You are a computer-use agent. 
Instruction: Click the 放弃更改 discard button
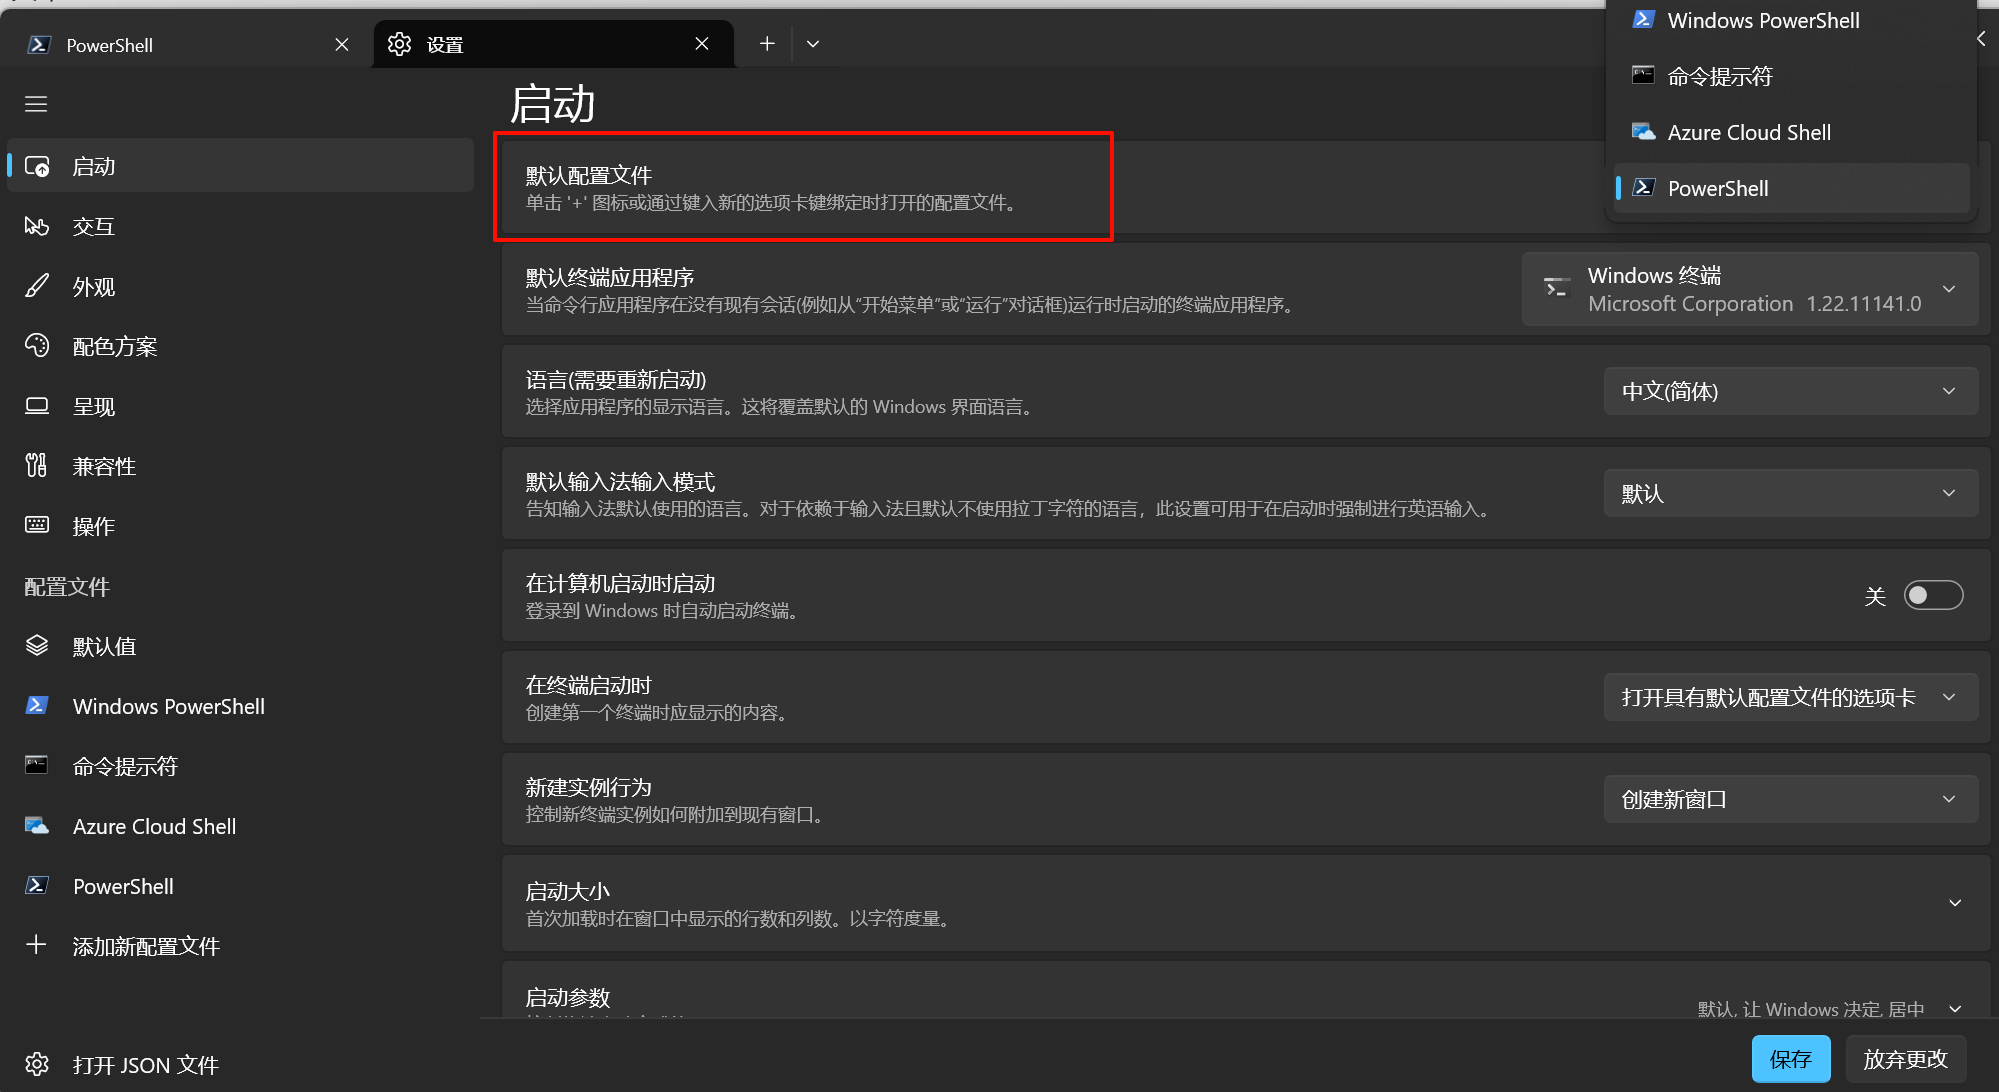click(x=1906, y=1059)
